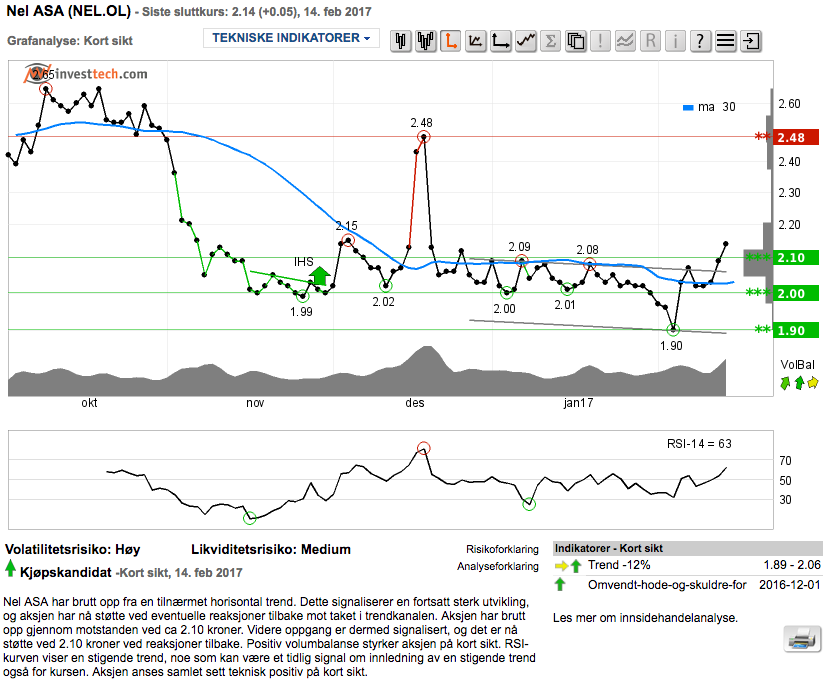Viewport: 827px width, 686px height.
Task: Click the blue ma 30 legend swatch
Action: click(688, 108)
